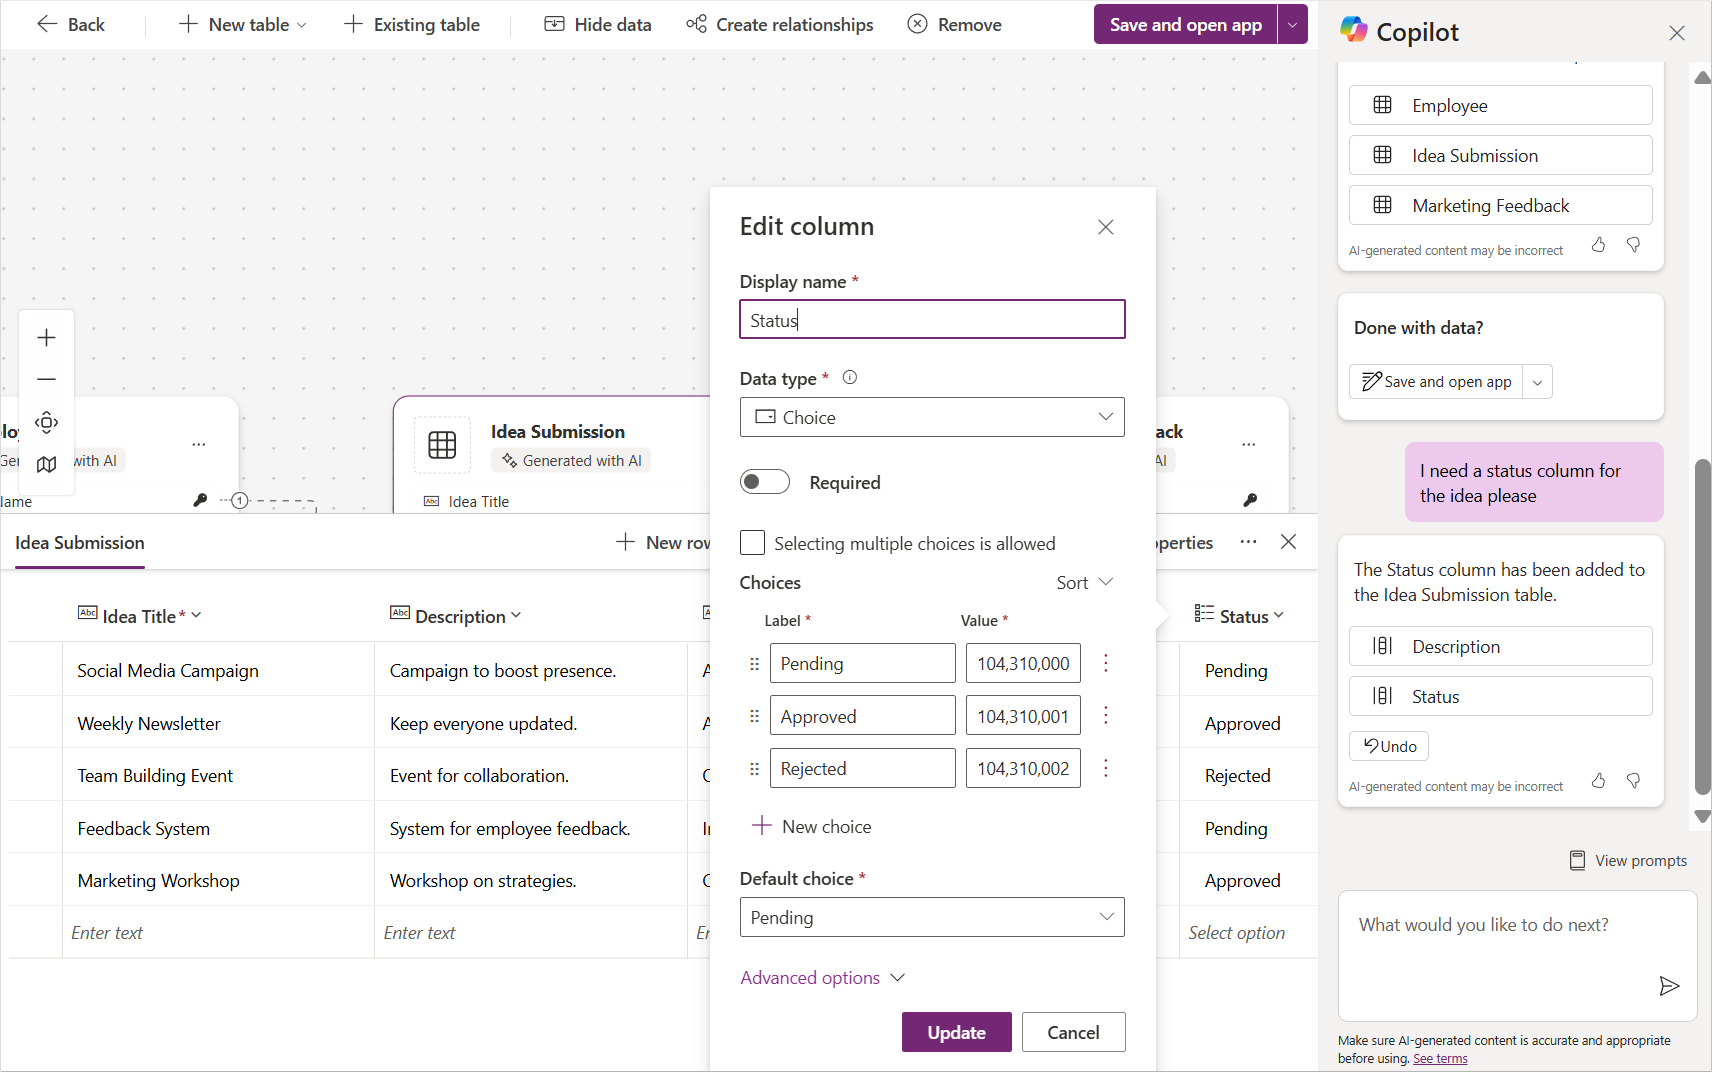Click the See terms link

coord(1440,1059)
